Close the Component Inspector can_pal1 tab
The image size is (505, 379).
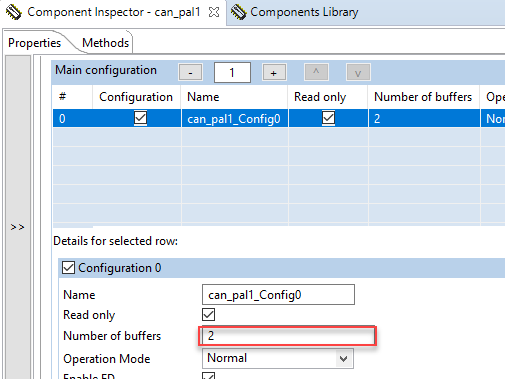214,12
